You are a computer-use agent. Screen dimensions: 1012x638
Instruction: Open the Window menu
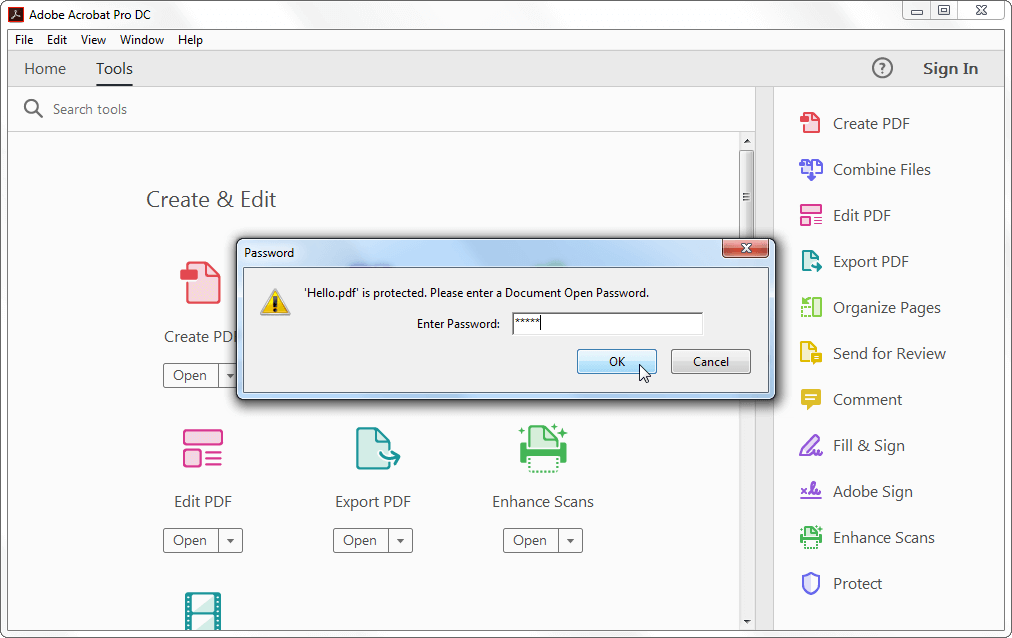click(x=142, y=40)
